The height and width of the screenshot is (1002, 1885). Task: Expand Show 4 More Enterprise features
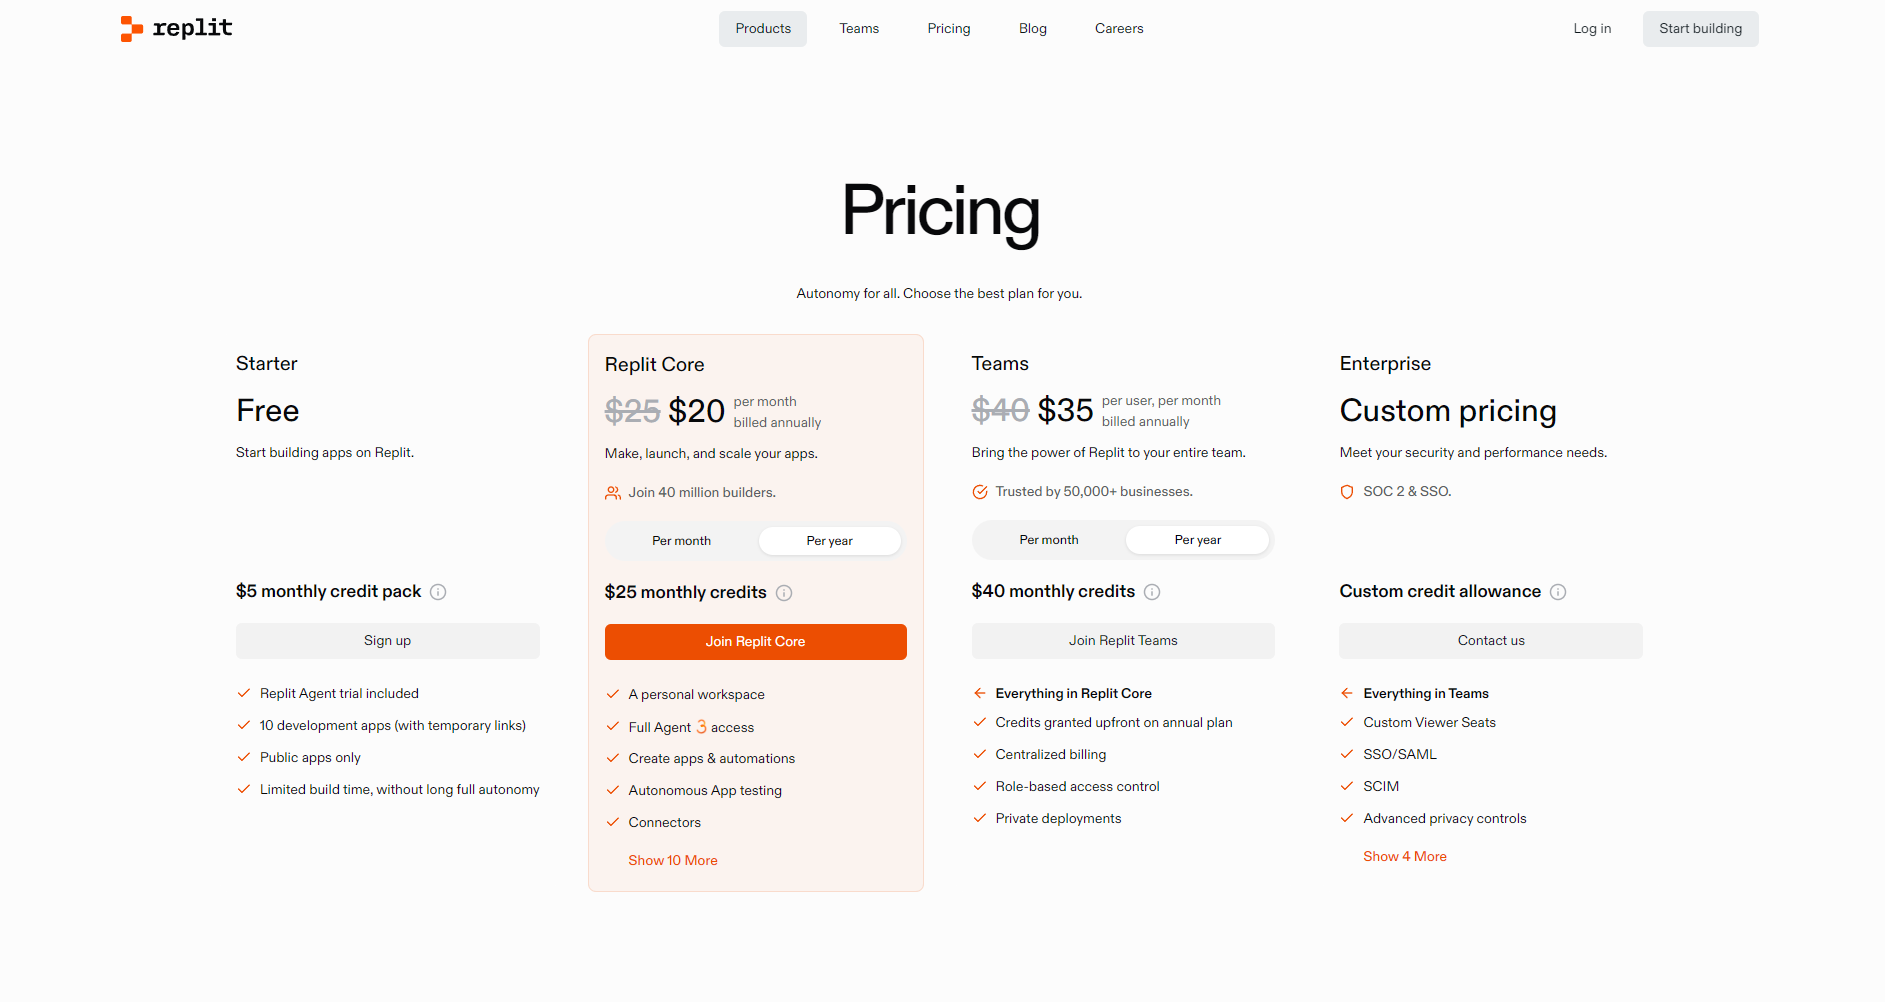(1405, 857)
